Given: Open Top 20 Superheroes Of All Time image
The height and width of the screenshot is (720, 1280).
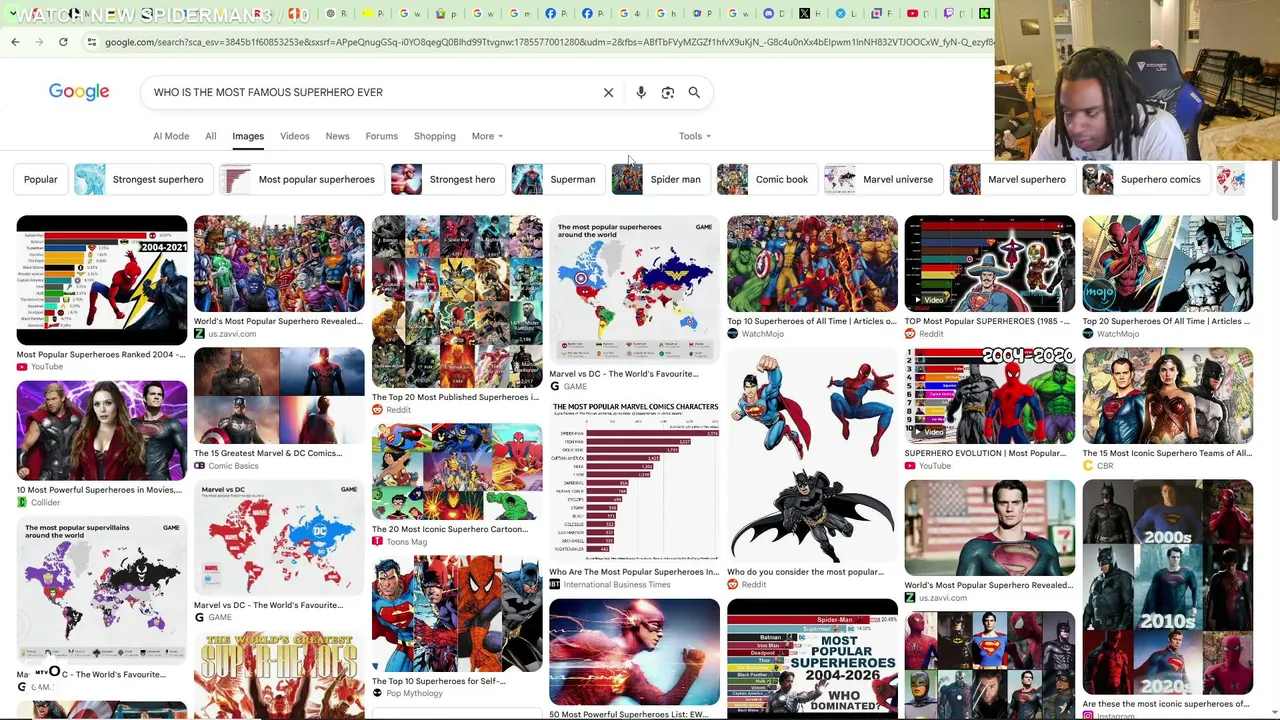Looking at the screenshot, I should tap(1167, 264).
